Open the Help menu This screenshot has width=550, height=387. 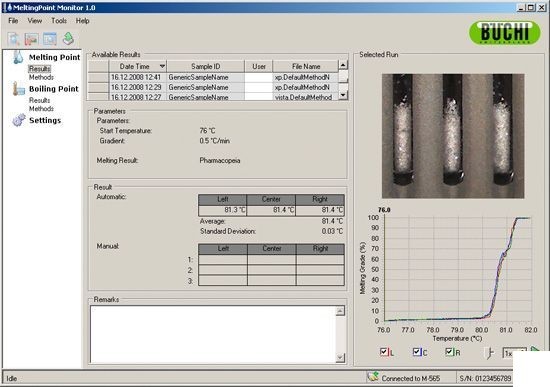point(82,21)
